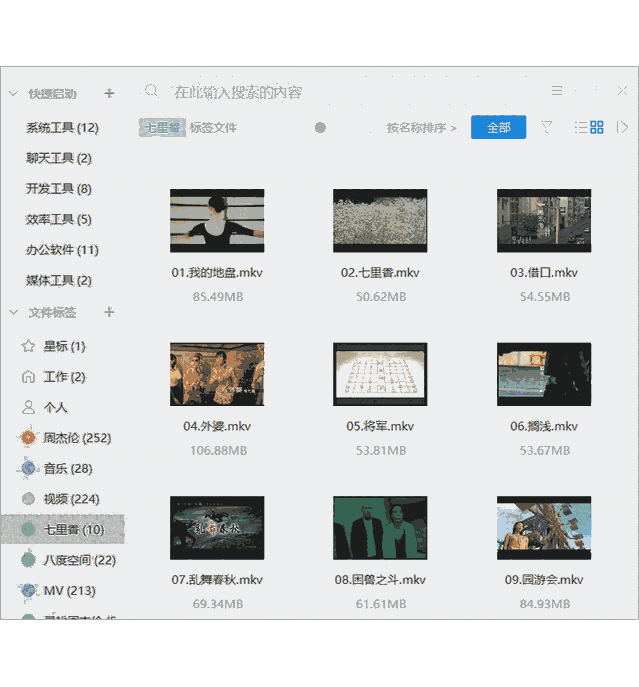Open the 工作 (2) tag
The image size is (639, 687).
[65, 377]
